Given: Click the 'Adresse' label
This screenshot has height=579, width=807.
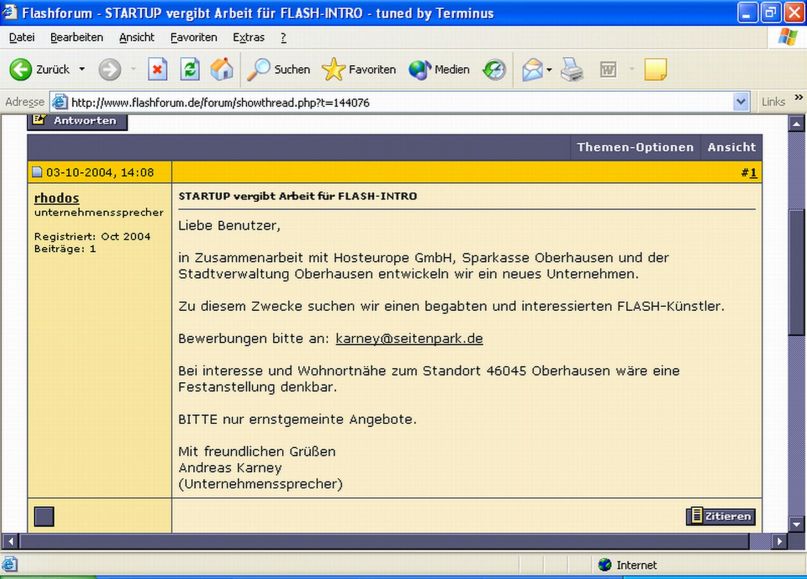Looking at the screenshot, I should point(25,102).
